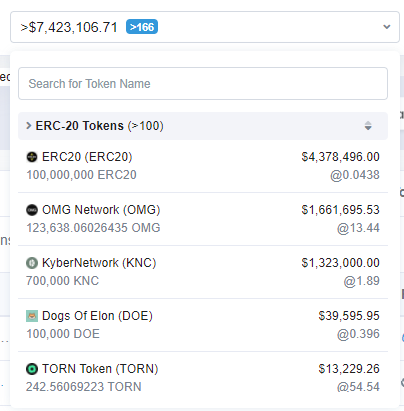Viewport: 404px width, 411px height.
Task: Focus the Search for Token Name field
Action: coord(203,84)
